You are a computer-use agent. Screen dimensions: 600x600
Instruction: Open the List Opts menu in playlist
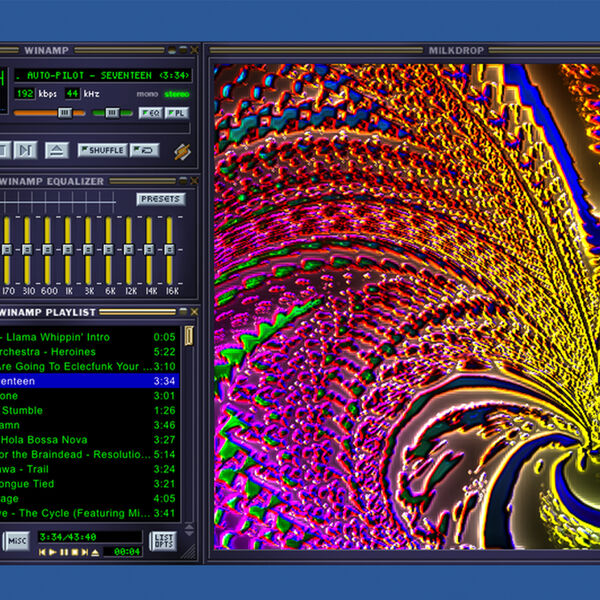163,541
